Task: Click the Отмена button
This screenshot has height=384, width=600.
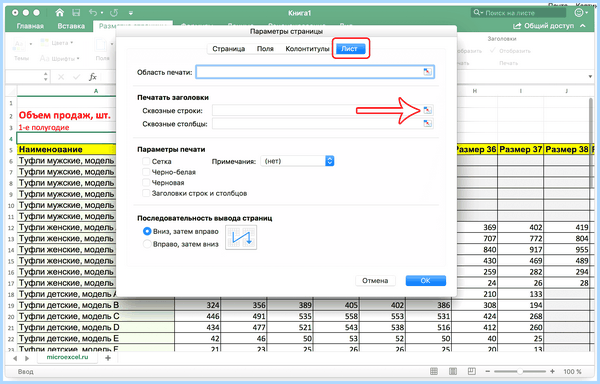Action: click(375, 280)
